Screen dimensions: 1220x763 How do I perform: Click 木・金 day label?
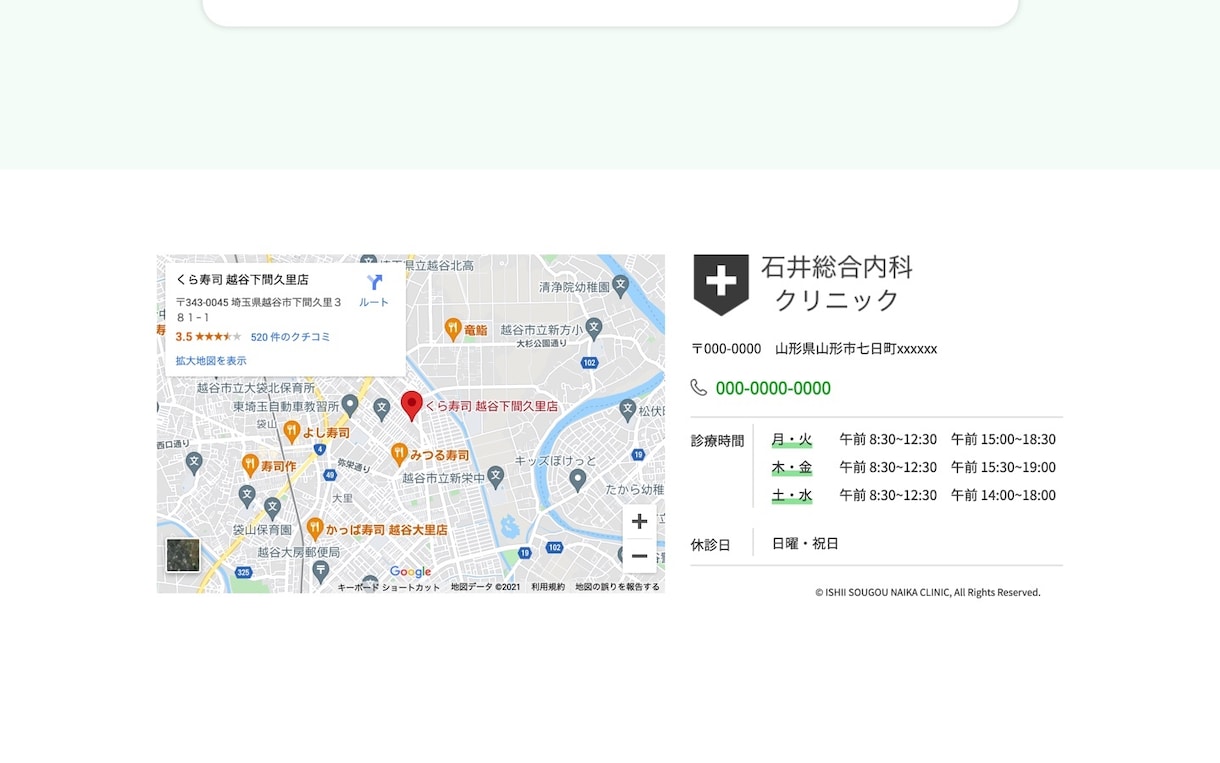click(792, 467)
